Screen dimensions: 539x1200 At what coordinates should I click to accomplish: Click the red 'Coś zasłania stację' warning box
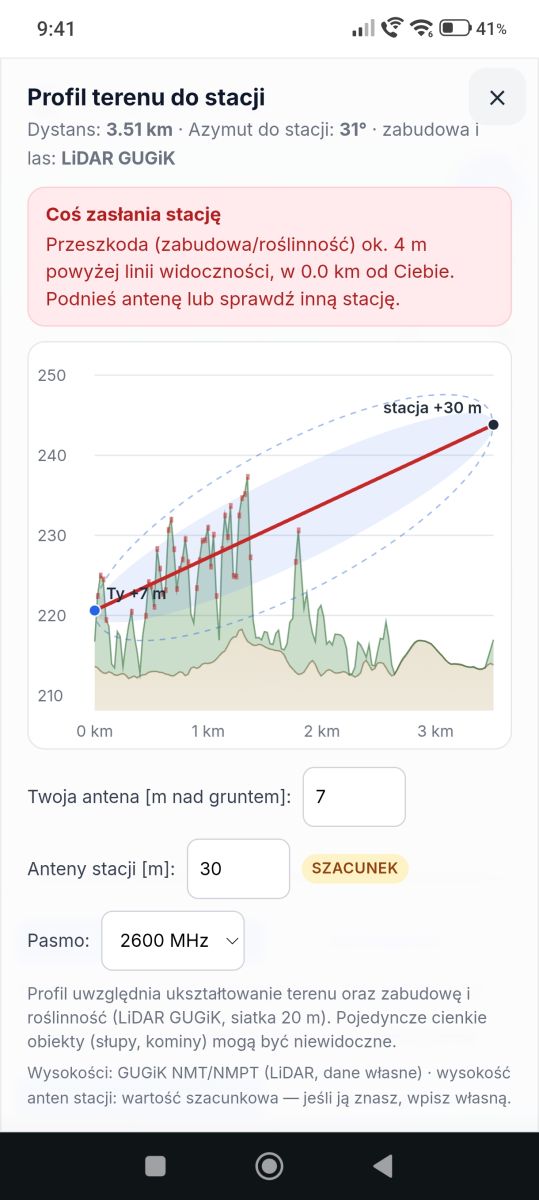point(269,256)
